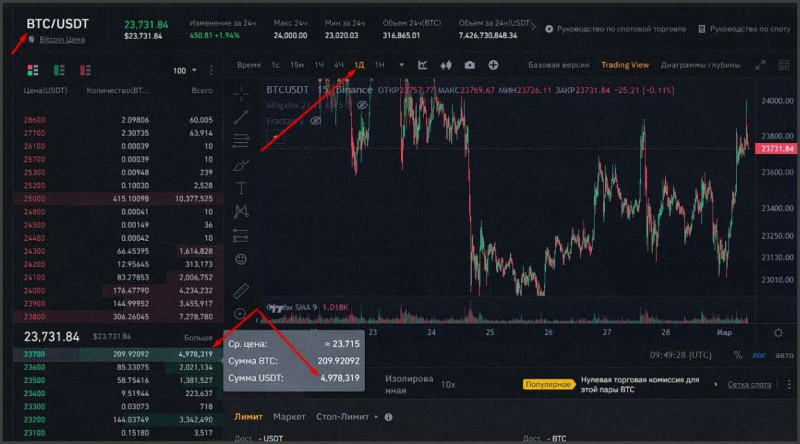Image resolution: width=800 pixels, height=444 pixels.
Task: Click buy order row at price 23700
Action: 118,354
